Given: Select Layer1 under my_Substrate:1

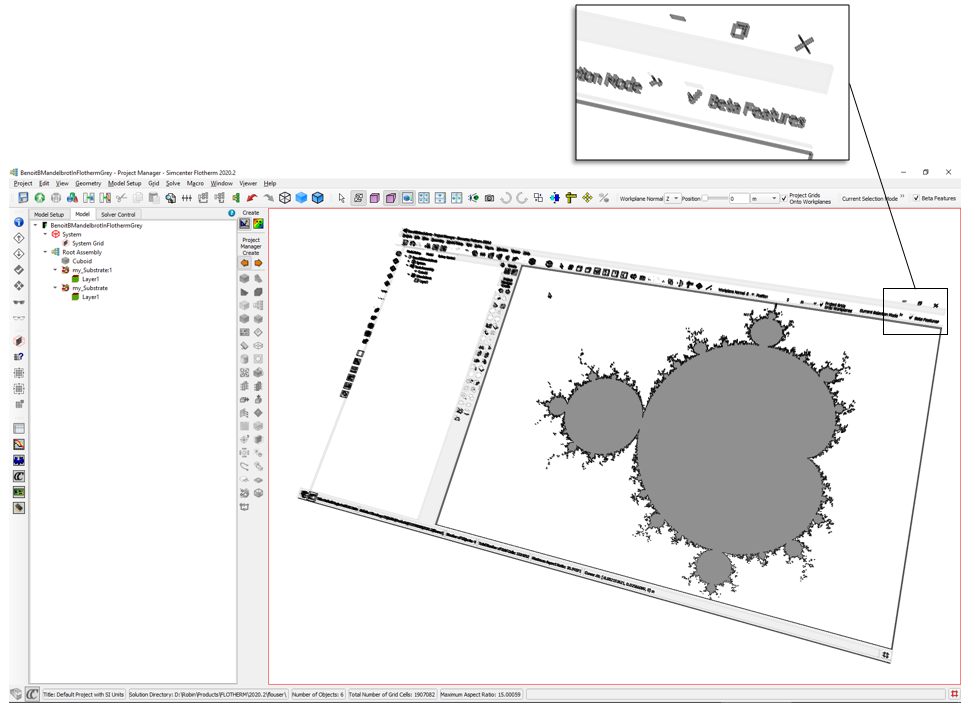Looking at the screenshot, I should point(90,279).
